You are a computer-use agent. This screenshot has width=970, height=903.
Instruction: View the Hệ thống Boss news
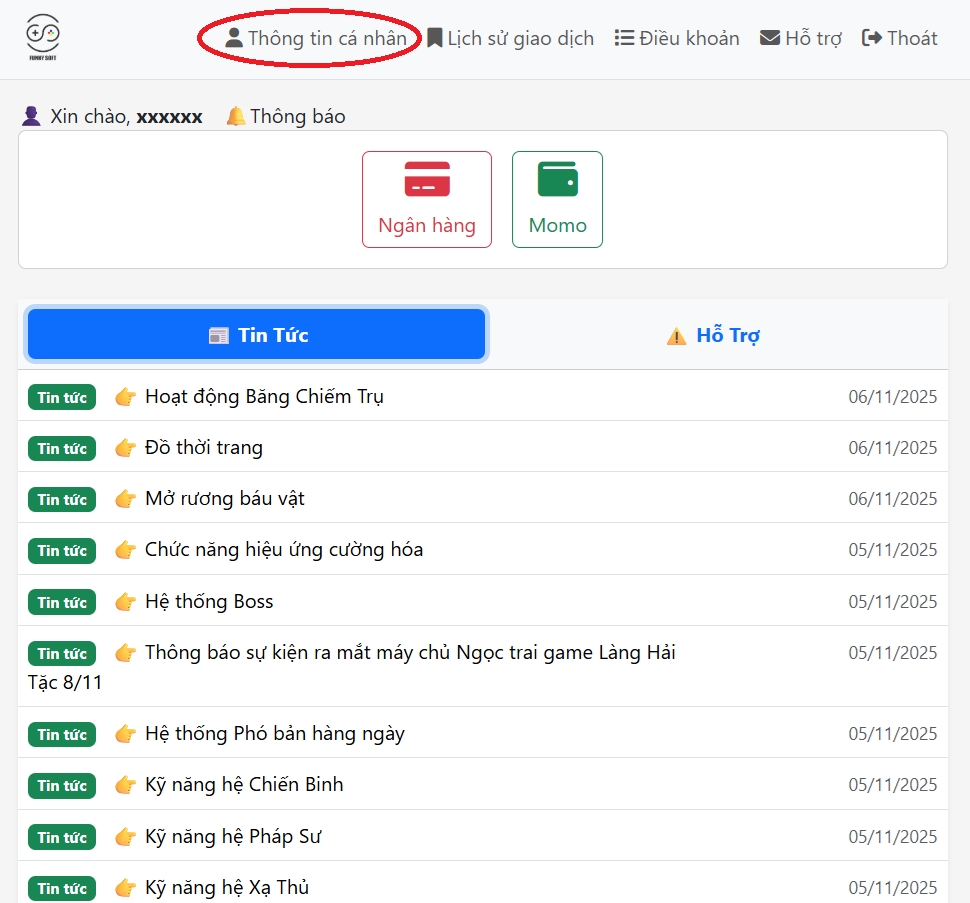pos(208,601)
